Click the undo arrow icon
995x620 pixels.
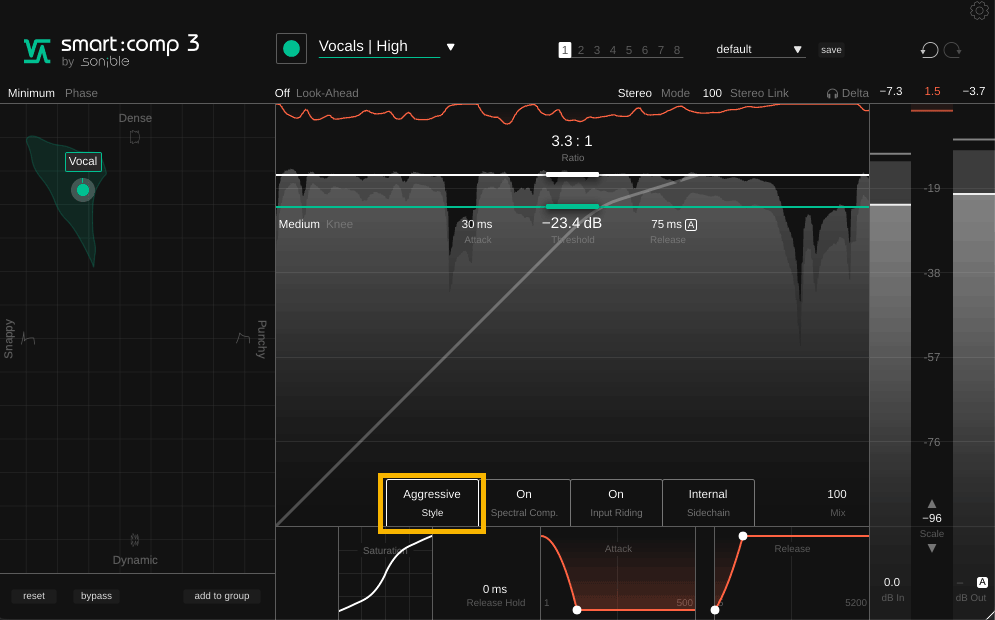tap(929, 50)
